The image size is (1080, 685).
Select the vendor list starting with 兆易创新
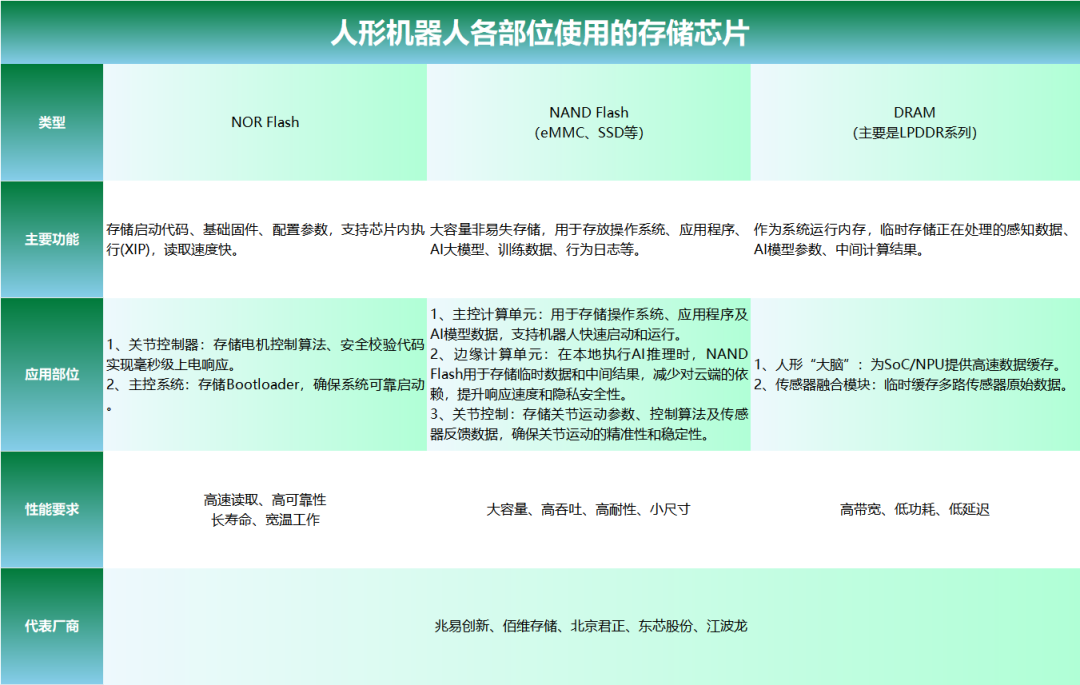[x=591, y=626]
